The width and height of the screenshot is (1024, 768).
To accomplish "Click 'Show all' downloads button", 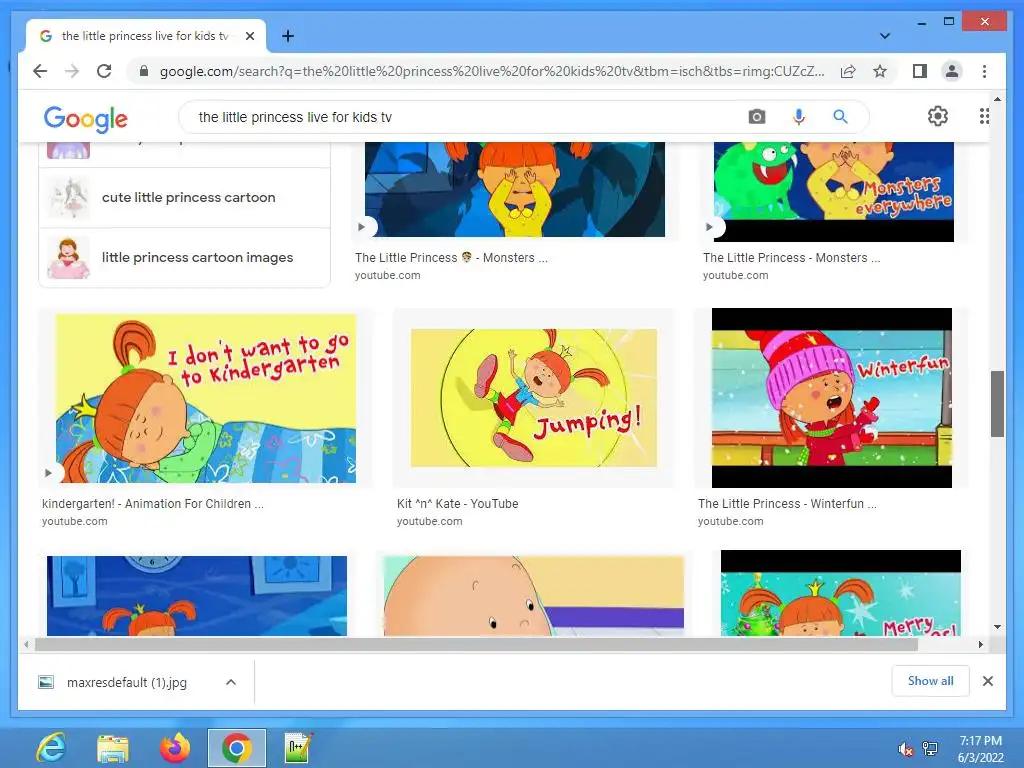I will click(930, 681).
